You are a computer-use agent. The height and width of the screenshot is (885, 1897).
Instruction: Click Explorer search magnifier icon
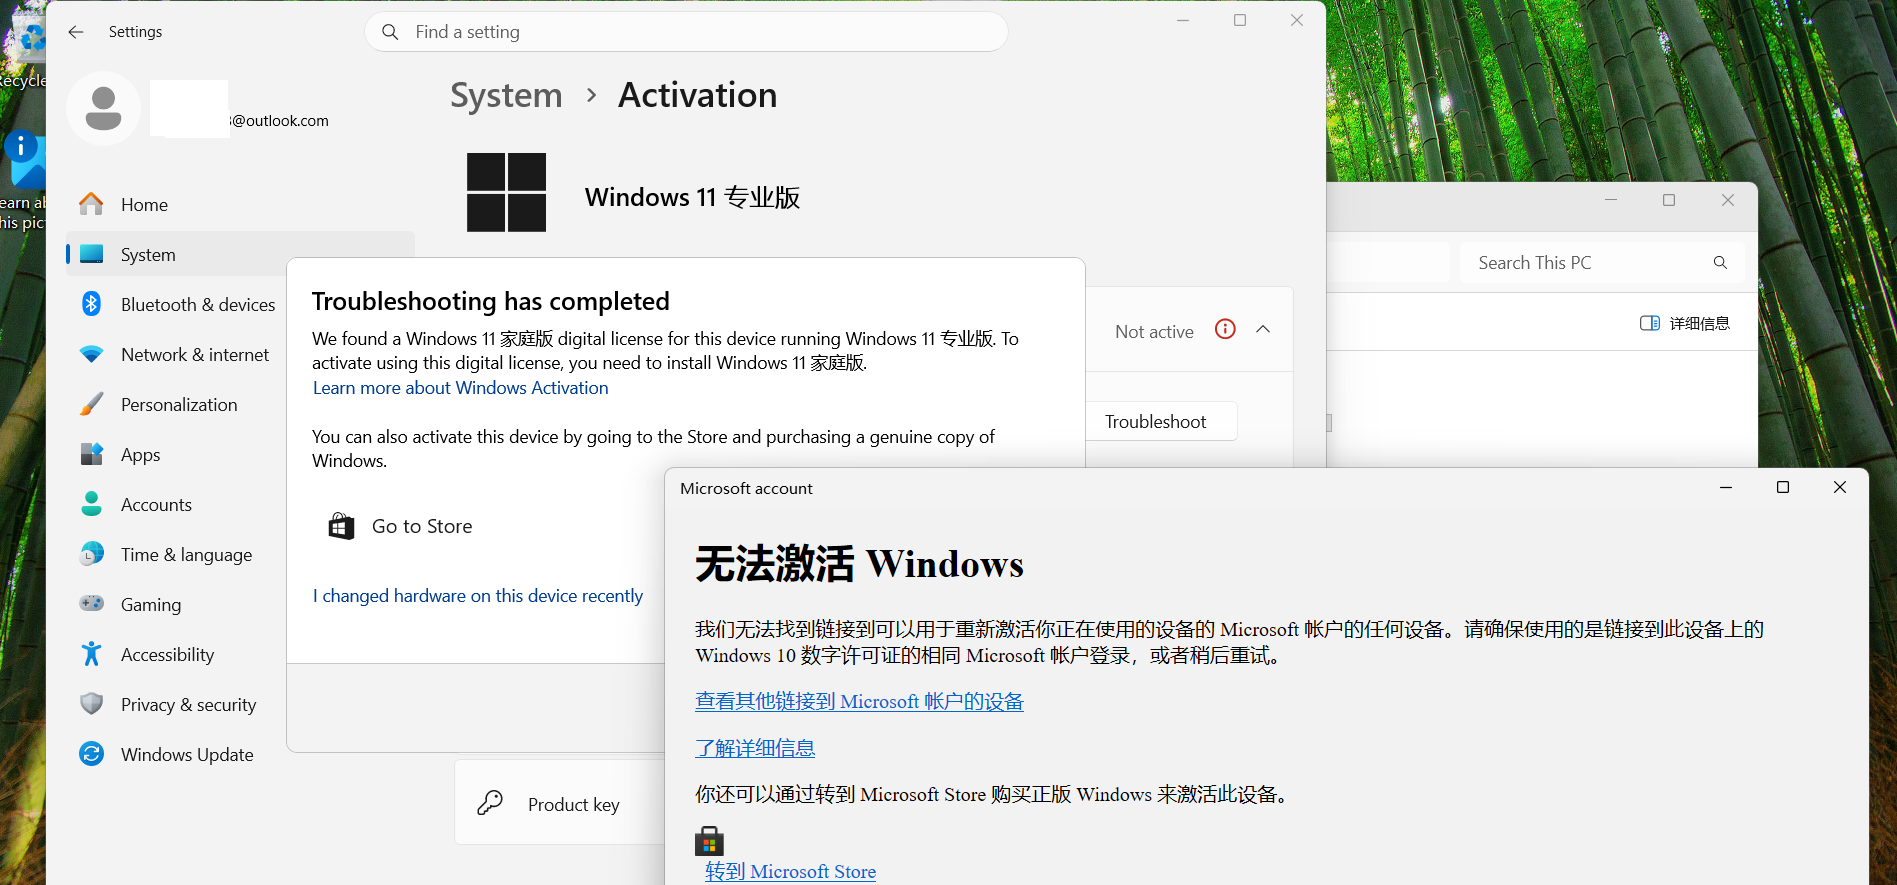[1720, 262]
